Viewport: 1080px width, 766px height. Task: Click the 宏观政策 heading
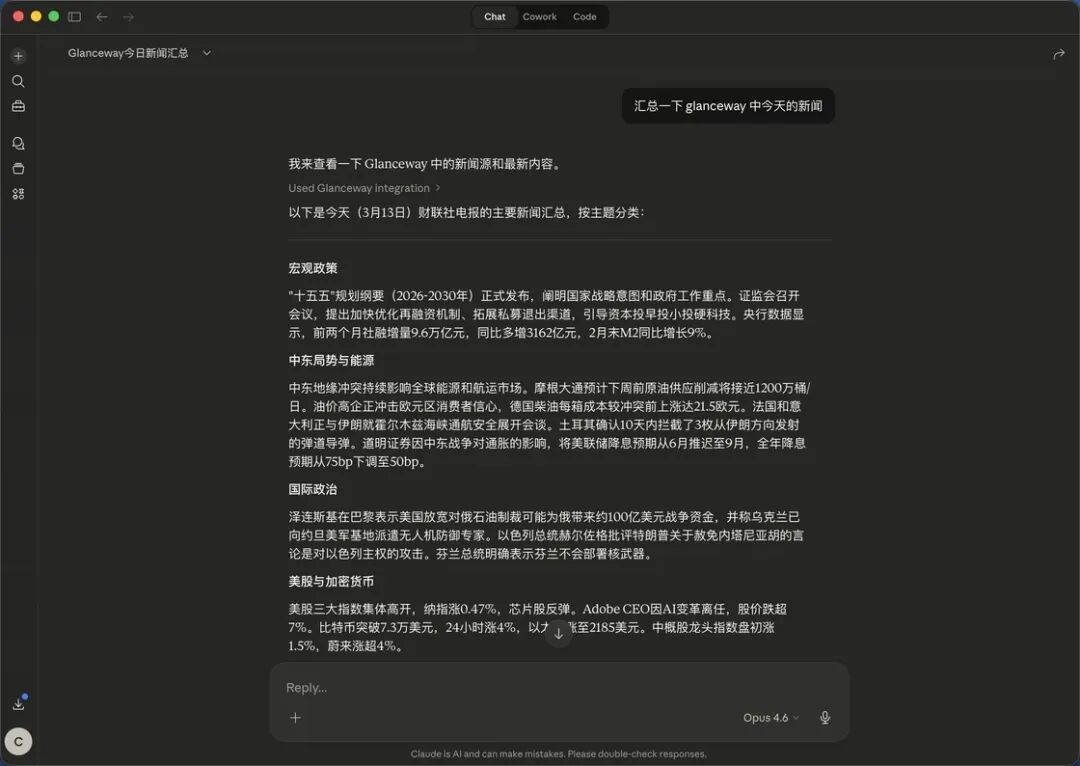[x=313, y=268]
